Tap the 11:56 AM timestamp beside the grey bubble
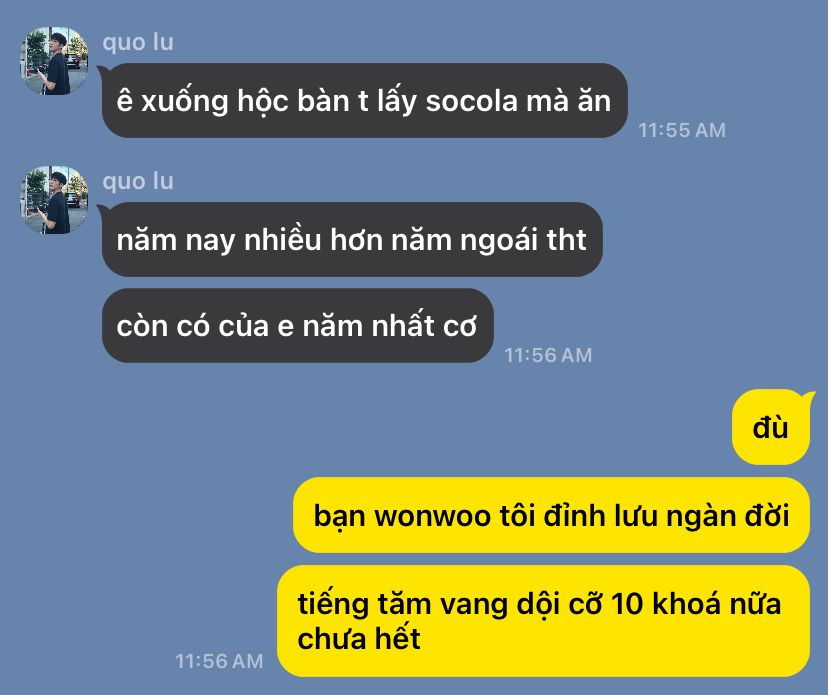Viewport: 828px width, 695px height. [x=548, y=355]
